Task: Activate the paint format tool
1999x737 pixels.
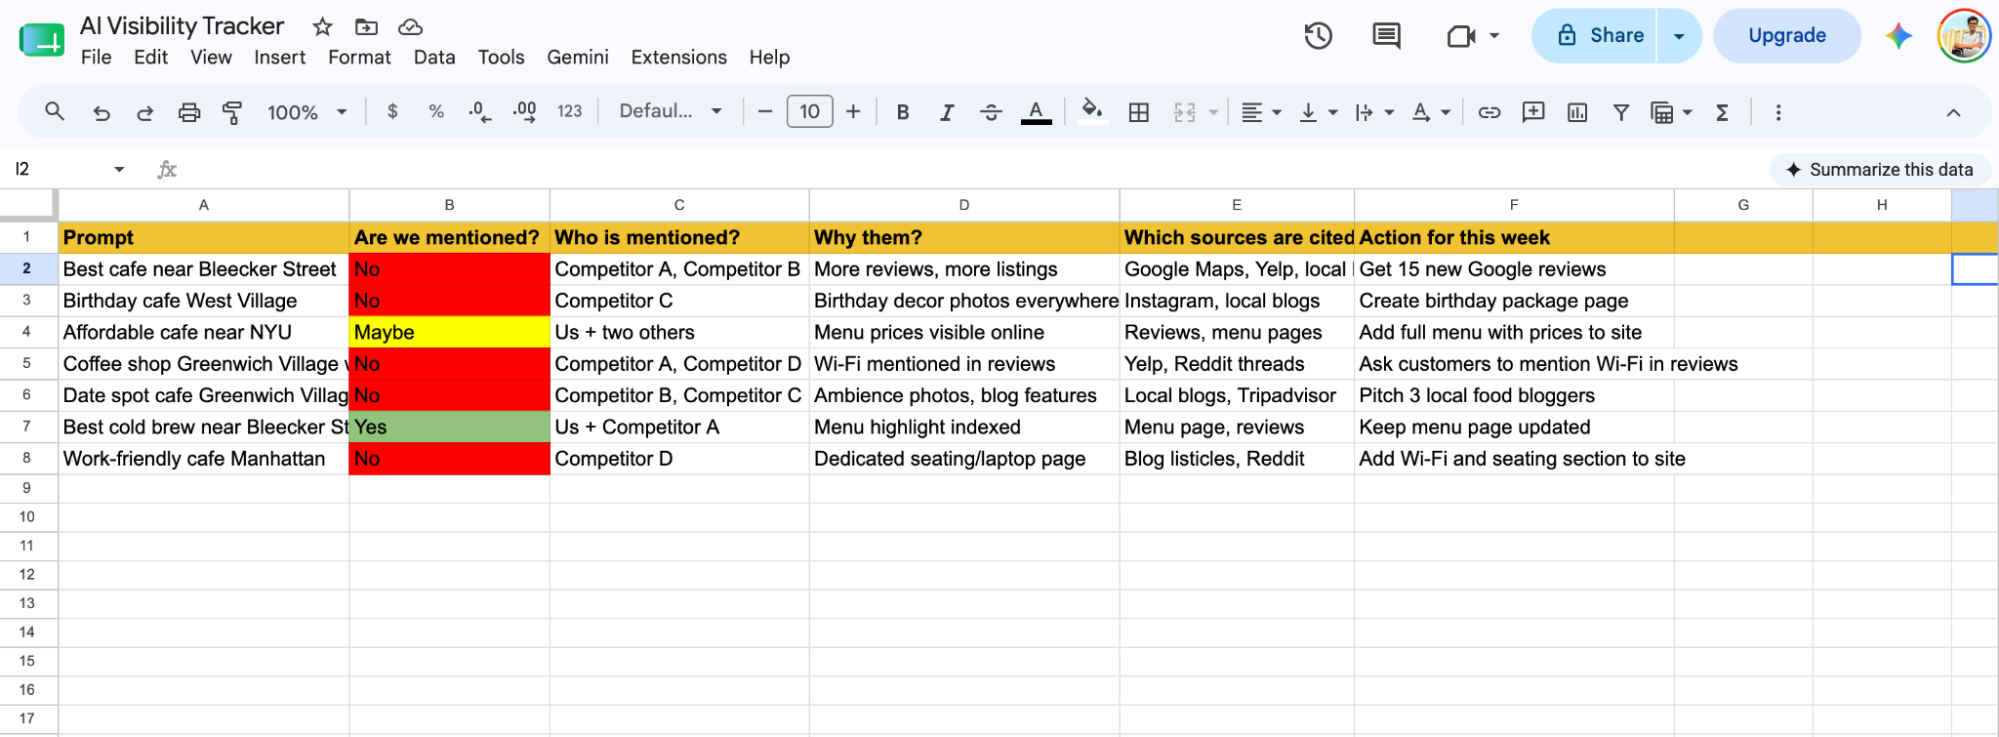Action: 232,112
